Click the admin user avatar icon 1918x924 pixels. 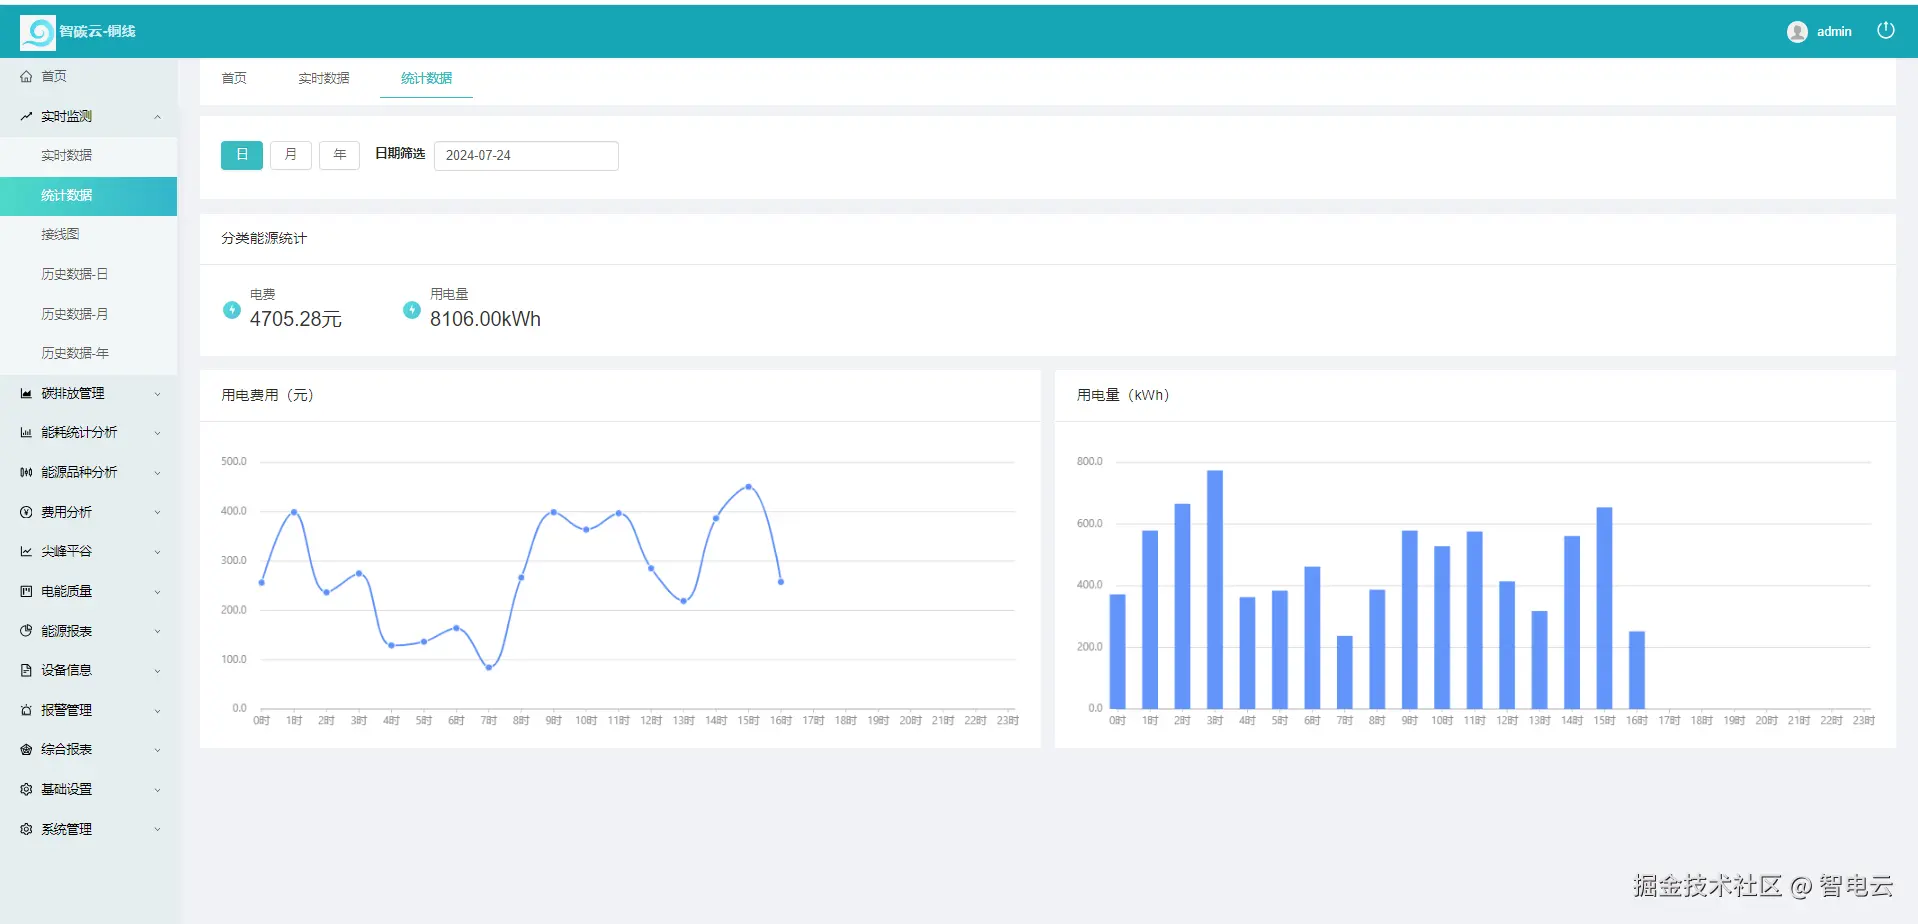coord(1797,32)
